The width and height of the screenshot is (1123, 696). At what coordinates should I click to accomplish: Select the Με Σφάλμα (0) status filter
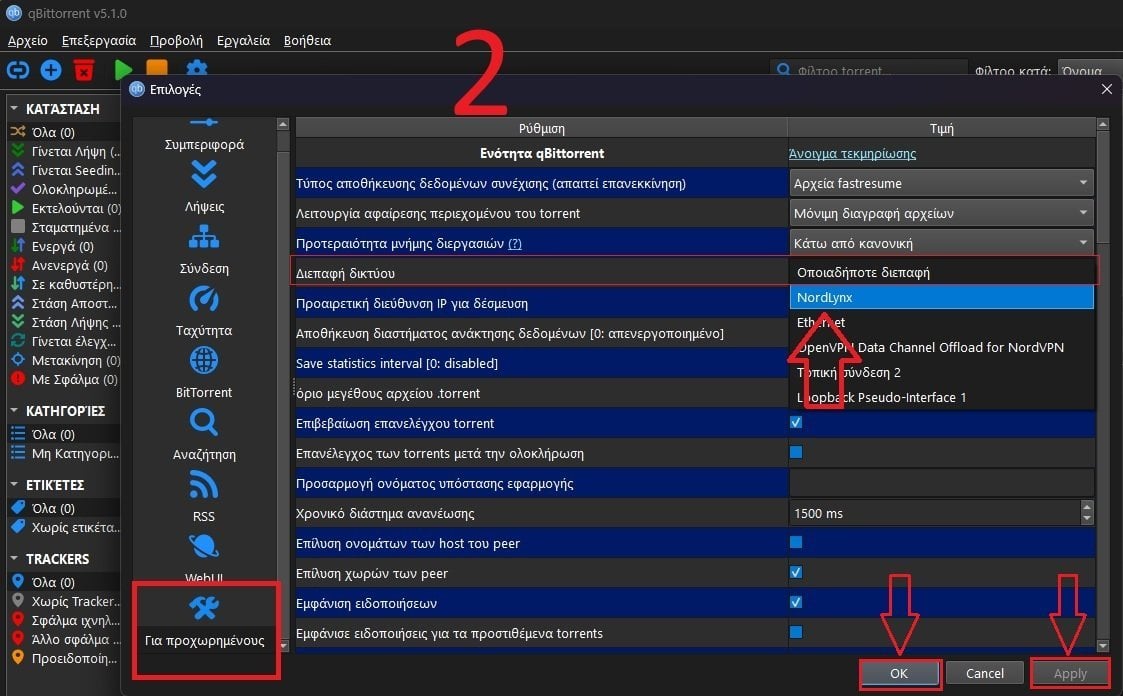tap(64, 380)
